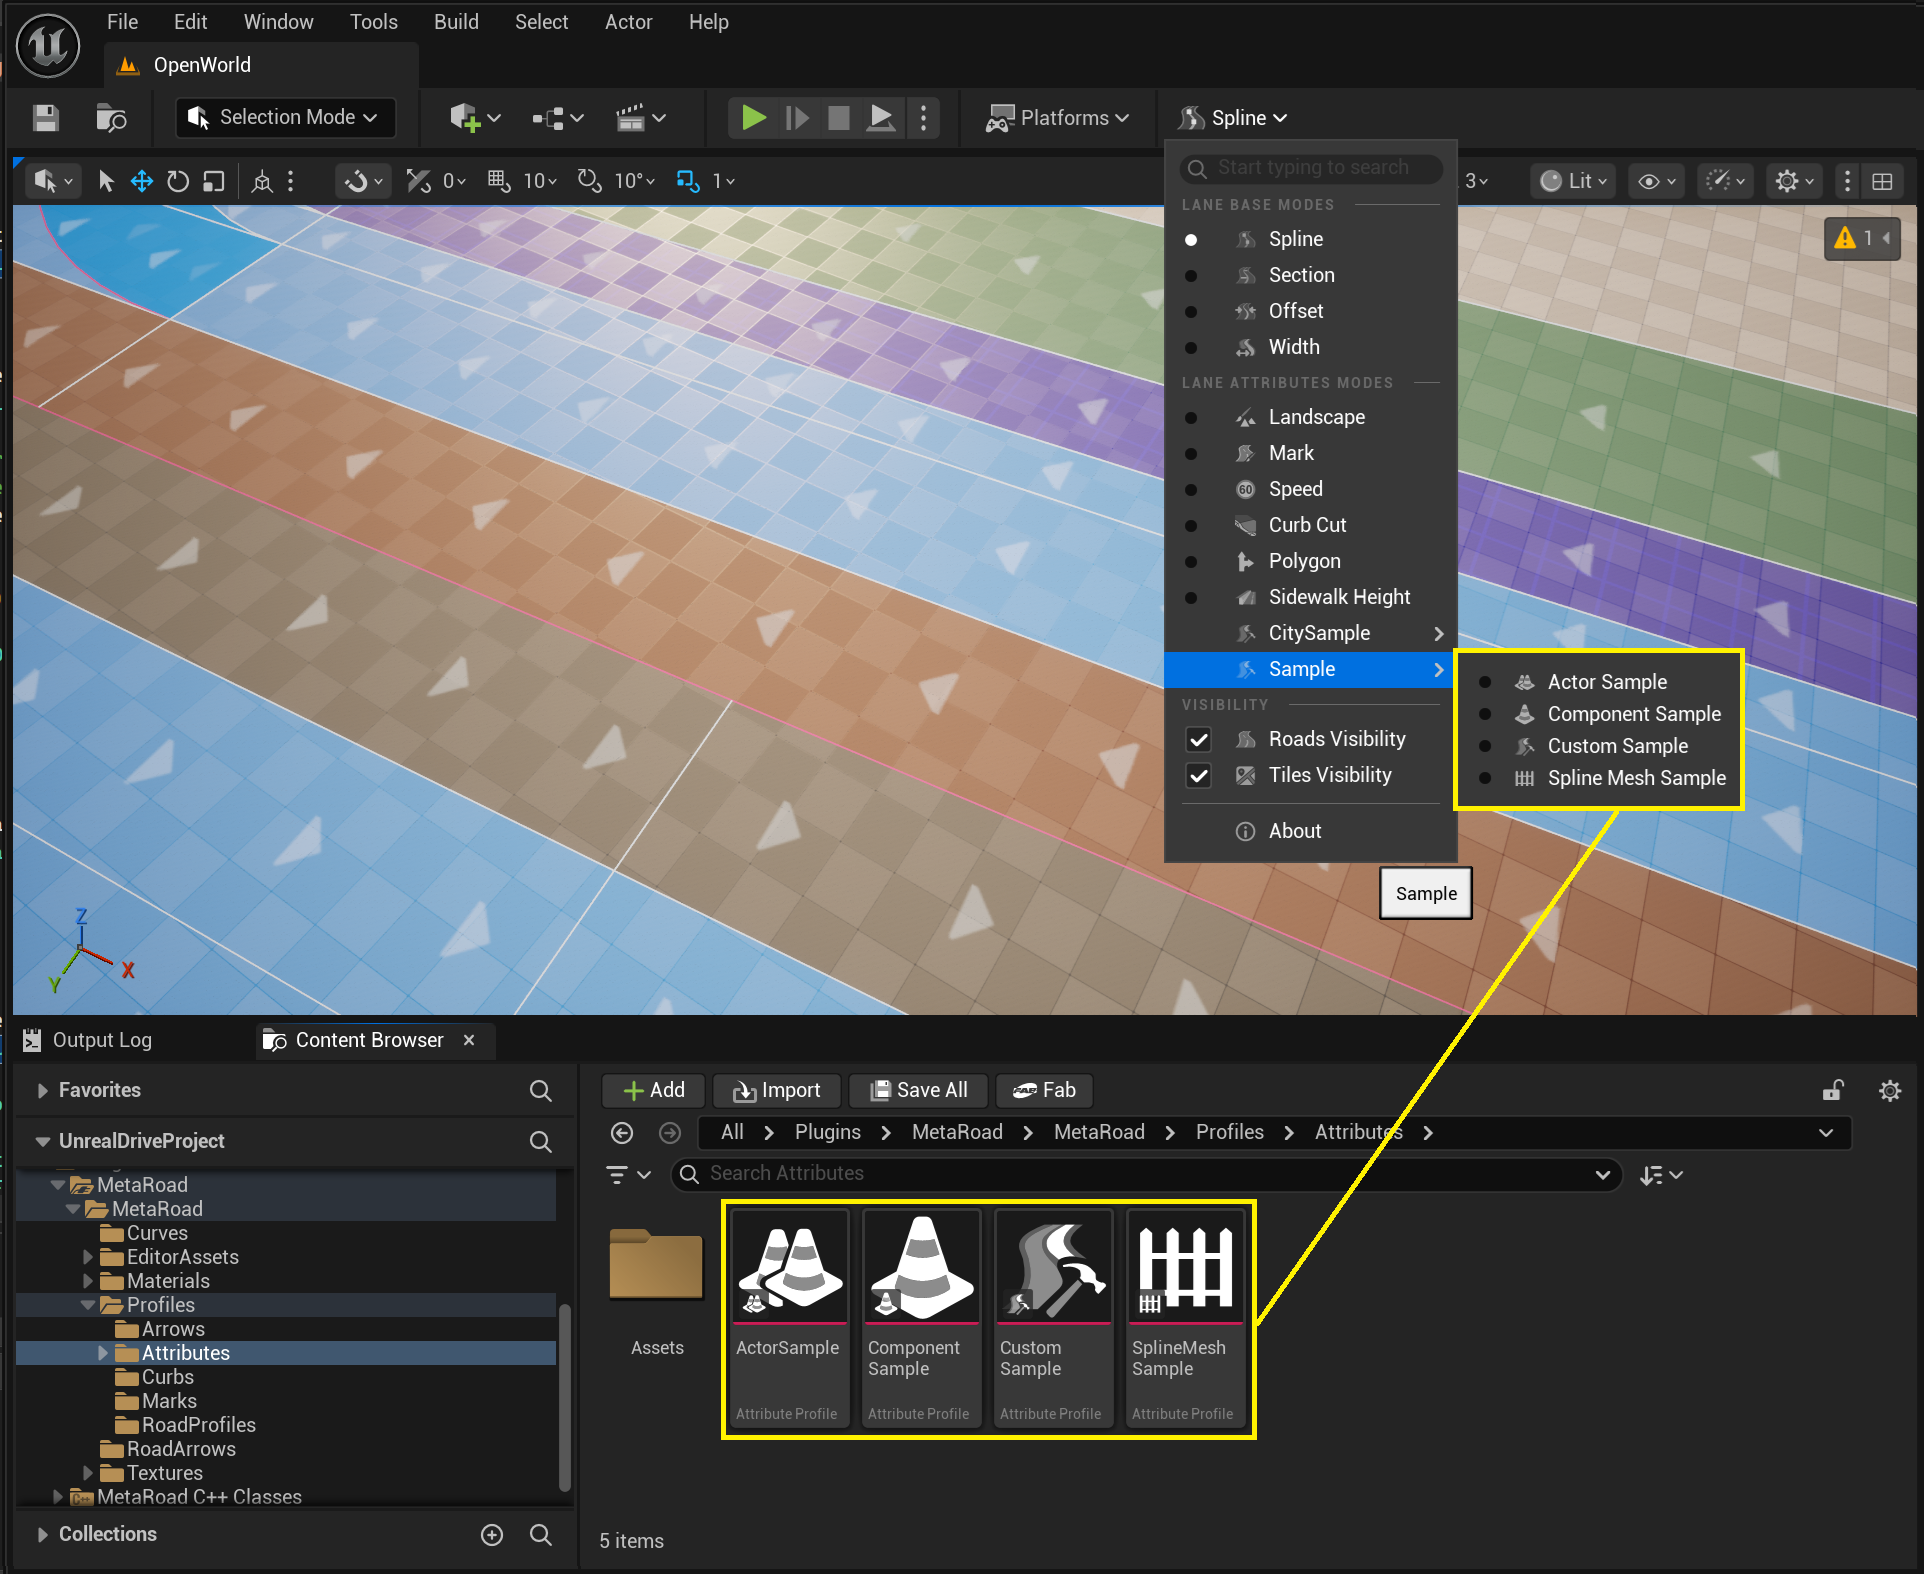Unlock the Content Browser lock icon
This screenshot has height=1574, width=1924.
tap(1832, 1090)
